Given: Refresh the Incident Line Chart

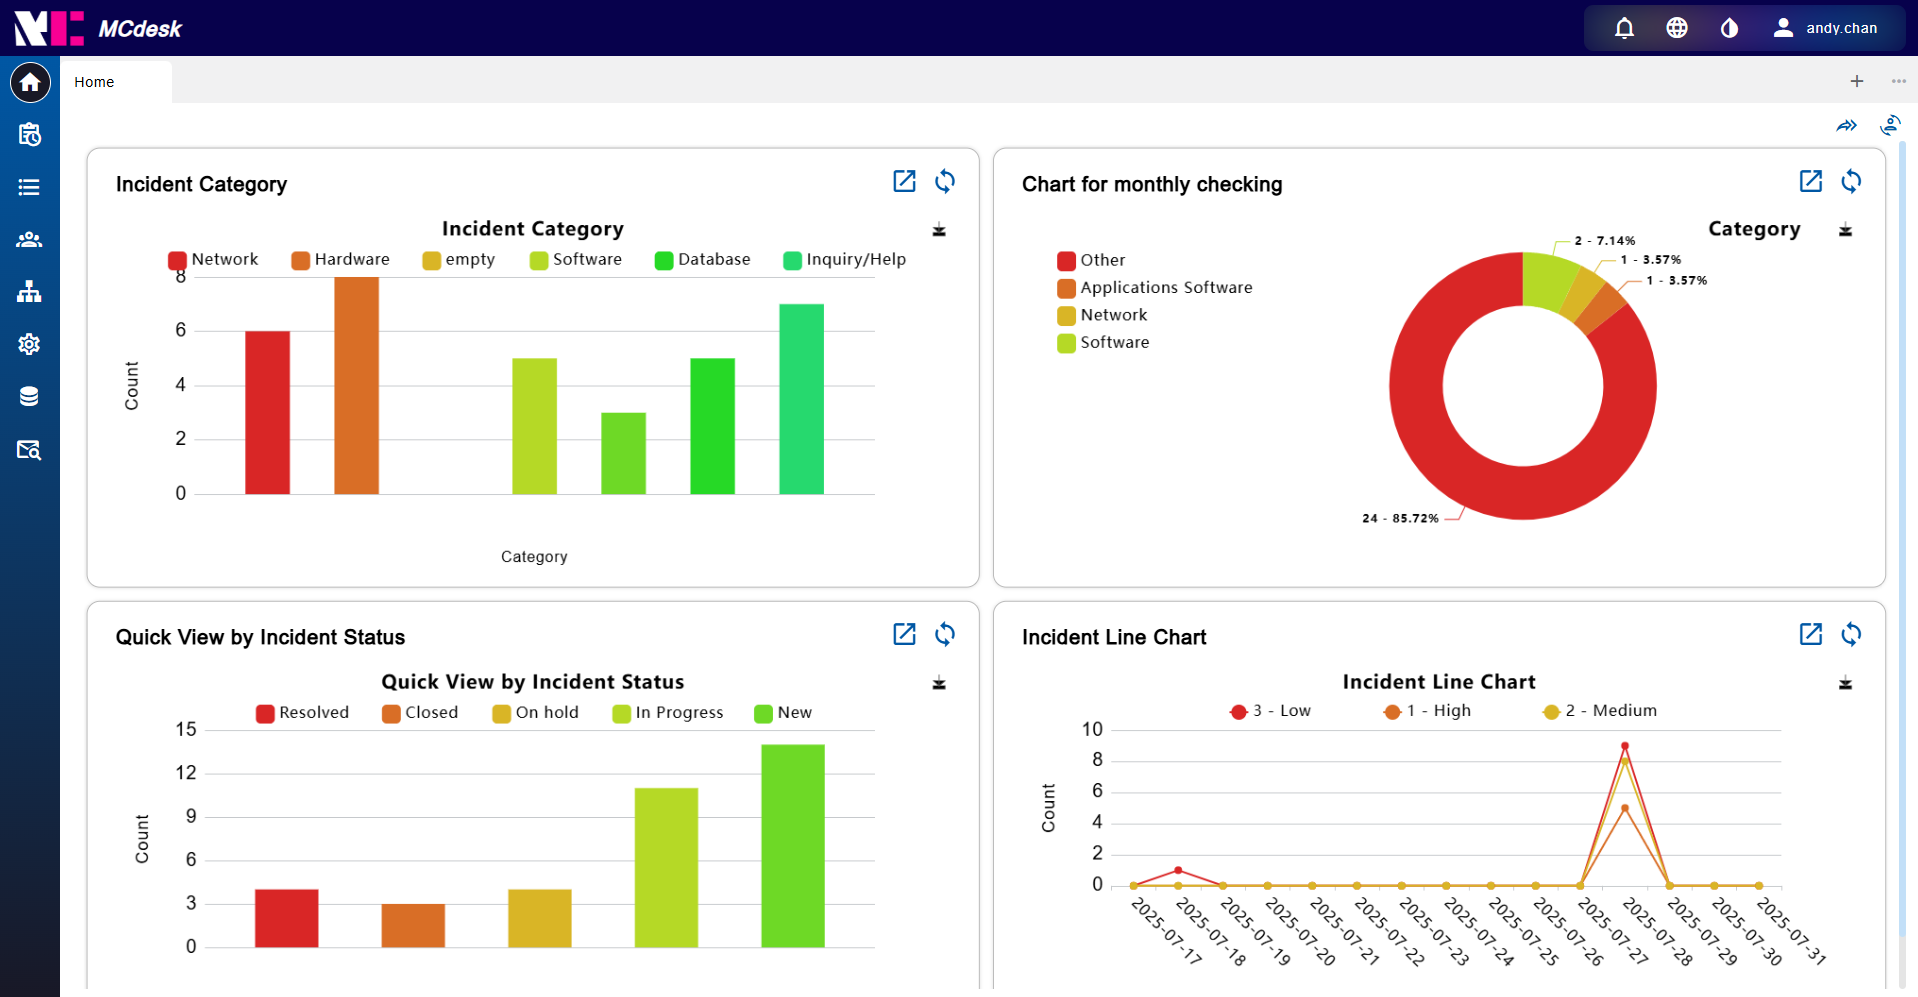Looking at the screenshot, I should (x=1851, y=634).
